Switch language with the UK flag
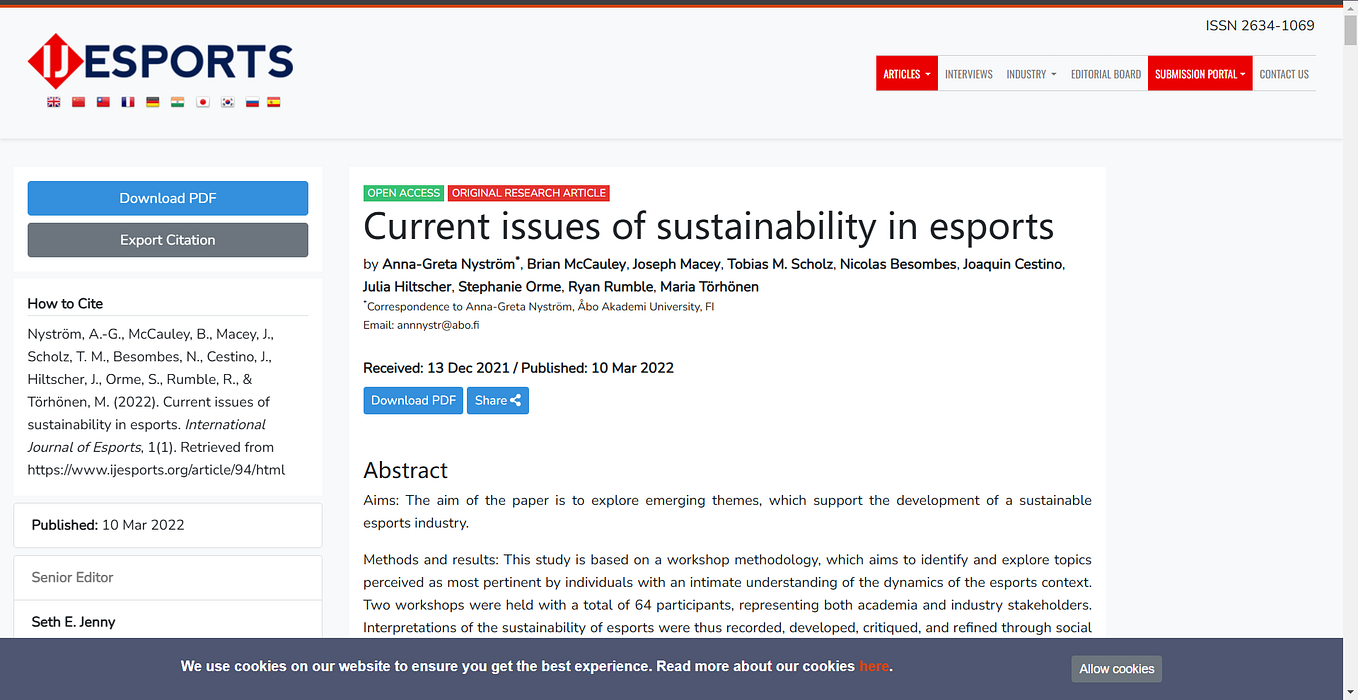 click(54, 102)
